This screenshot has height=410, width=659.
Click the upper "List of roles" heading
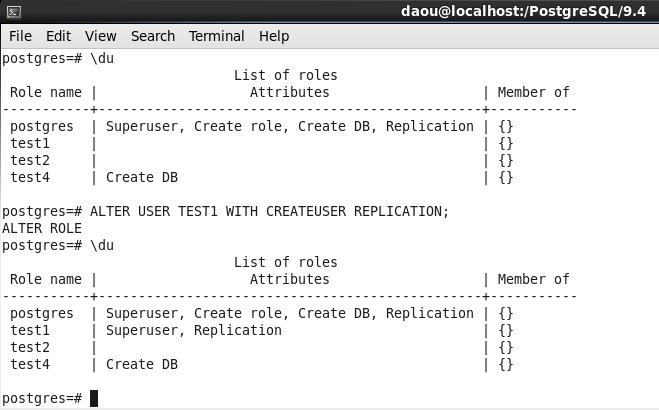[285, 75]
